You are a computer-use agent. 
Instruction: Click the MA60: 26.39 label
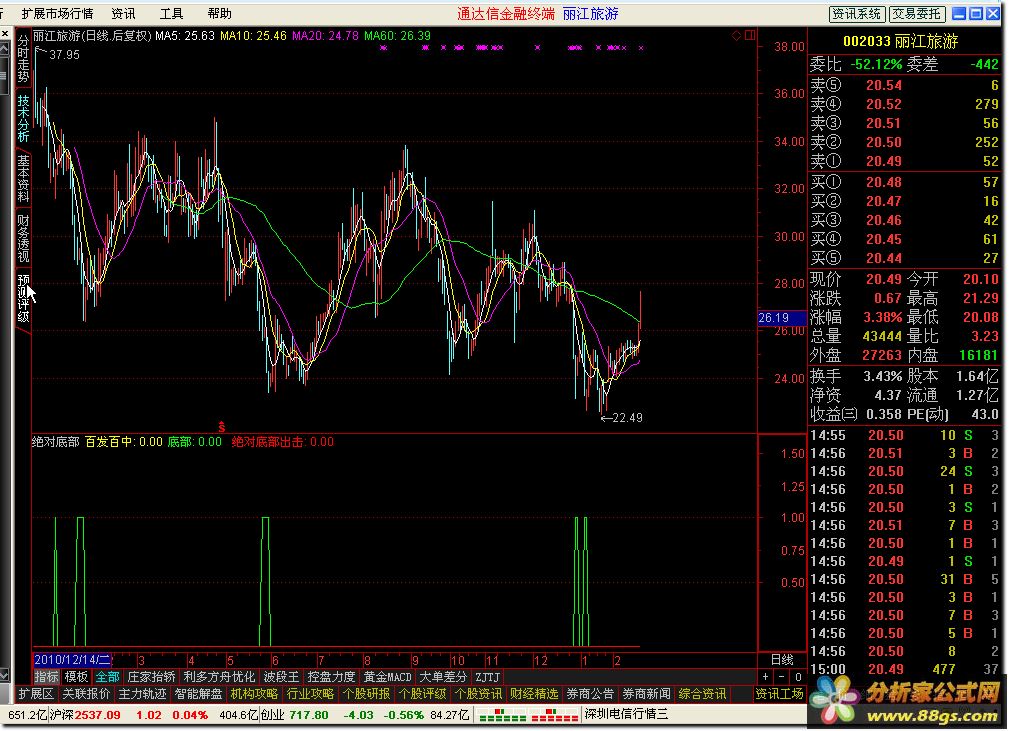[x=397, y=36]
